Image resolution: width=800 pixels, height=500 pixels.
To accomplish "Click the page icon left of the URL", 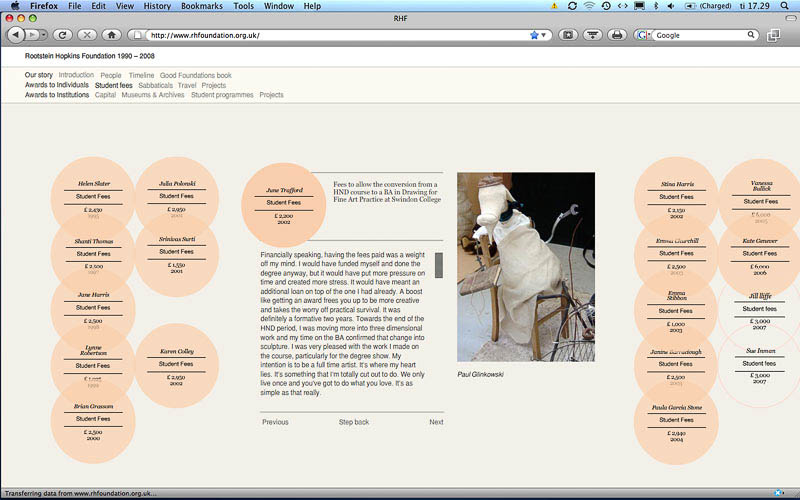I will [x=137, y=35].
